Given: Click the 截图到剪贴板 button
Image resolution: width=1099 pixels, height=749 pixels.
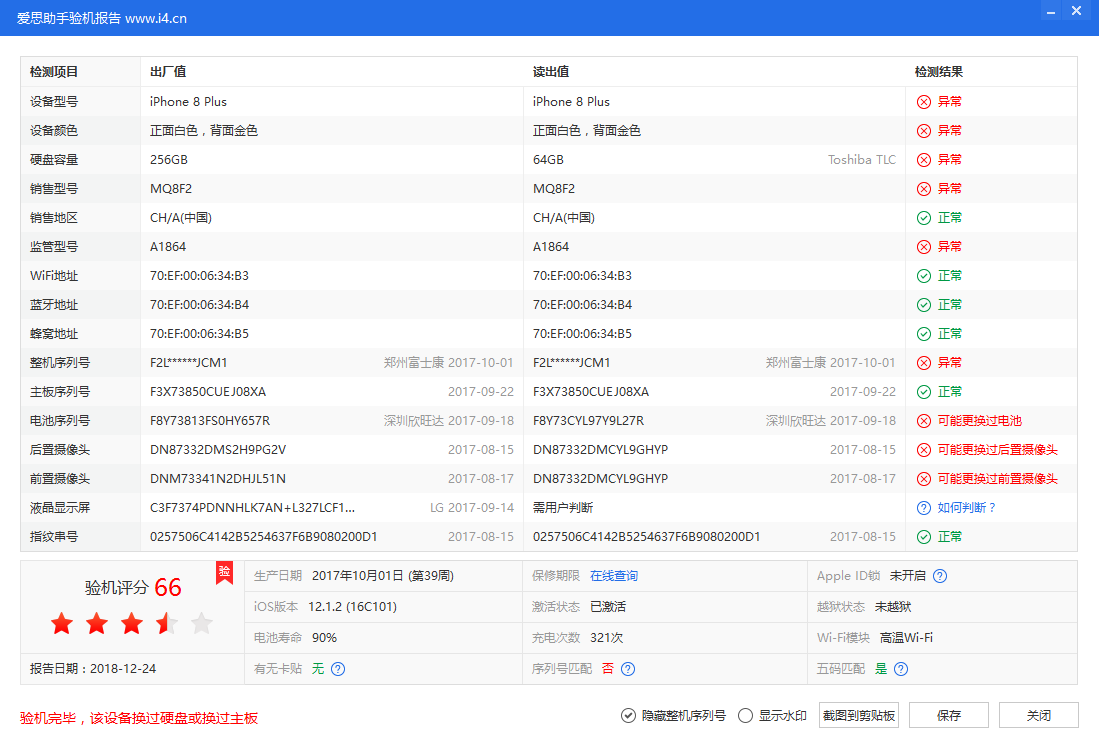Looking at the screenshot, I should (859, 715).
